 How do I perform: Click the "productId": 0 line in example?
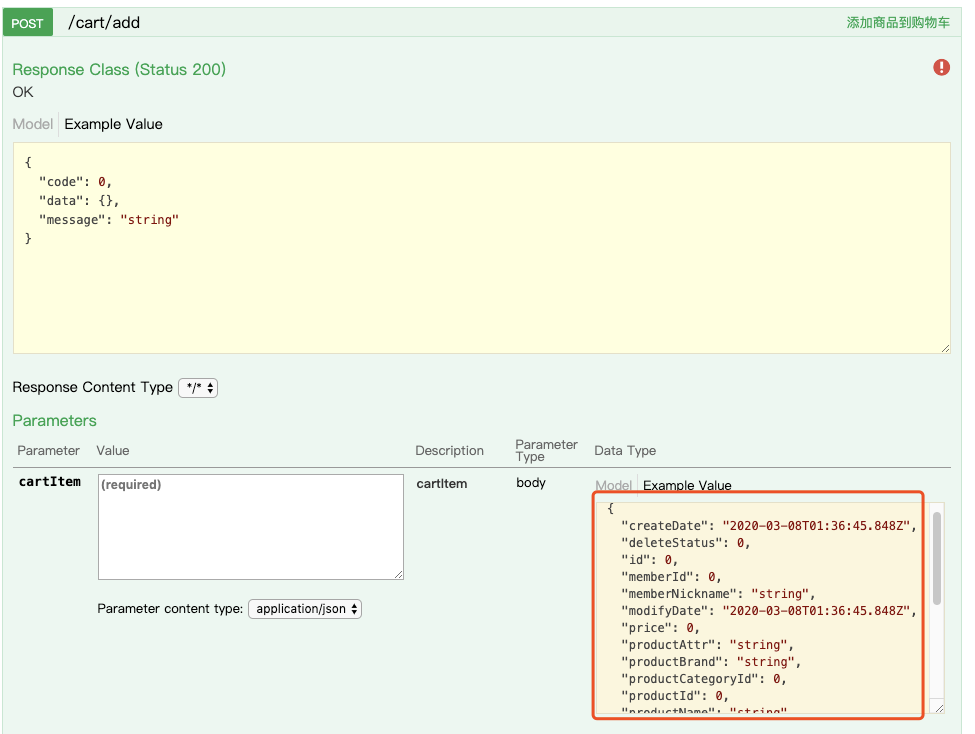[x=674, y=695]
